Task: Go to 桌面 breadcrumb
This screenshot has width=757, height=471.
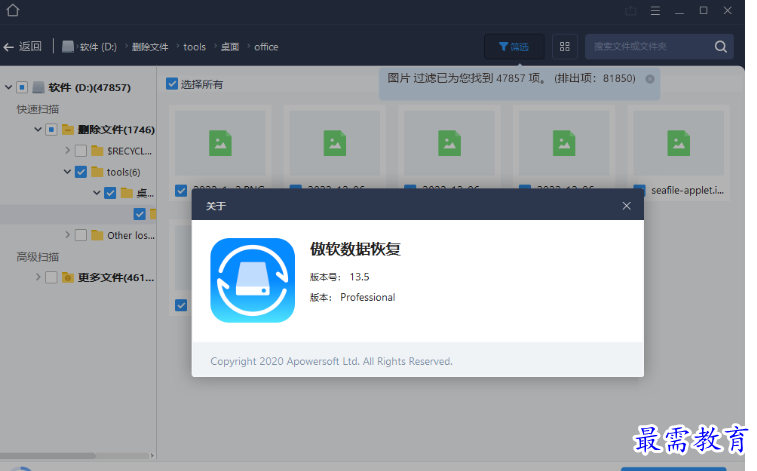Action: 230,47
